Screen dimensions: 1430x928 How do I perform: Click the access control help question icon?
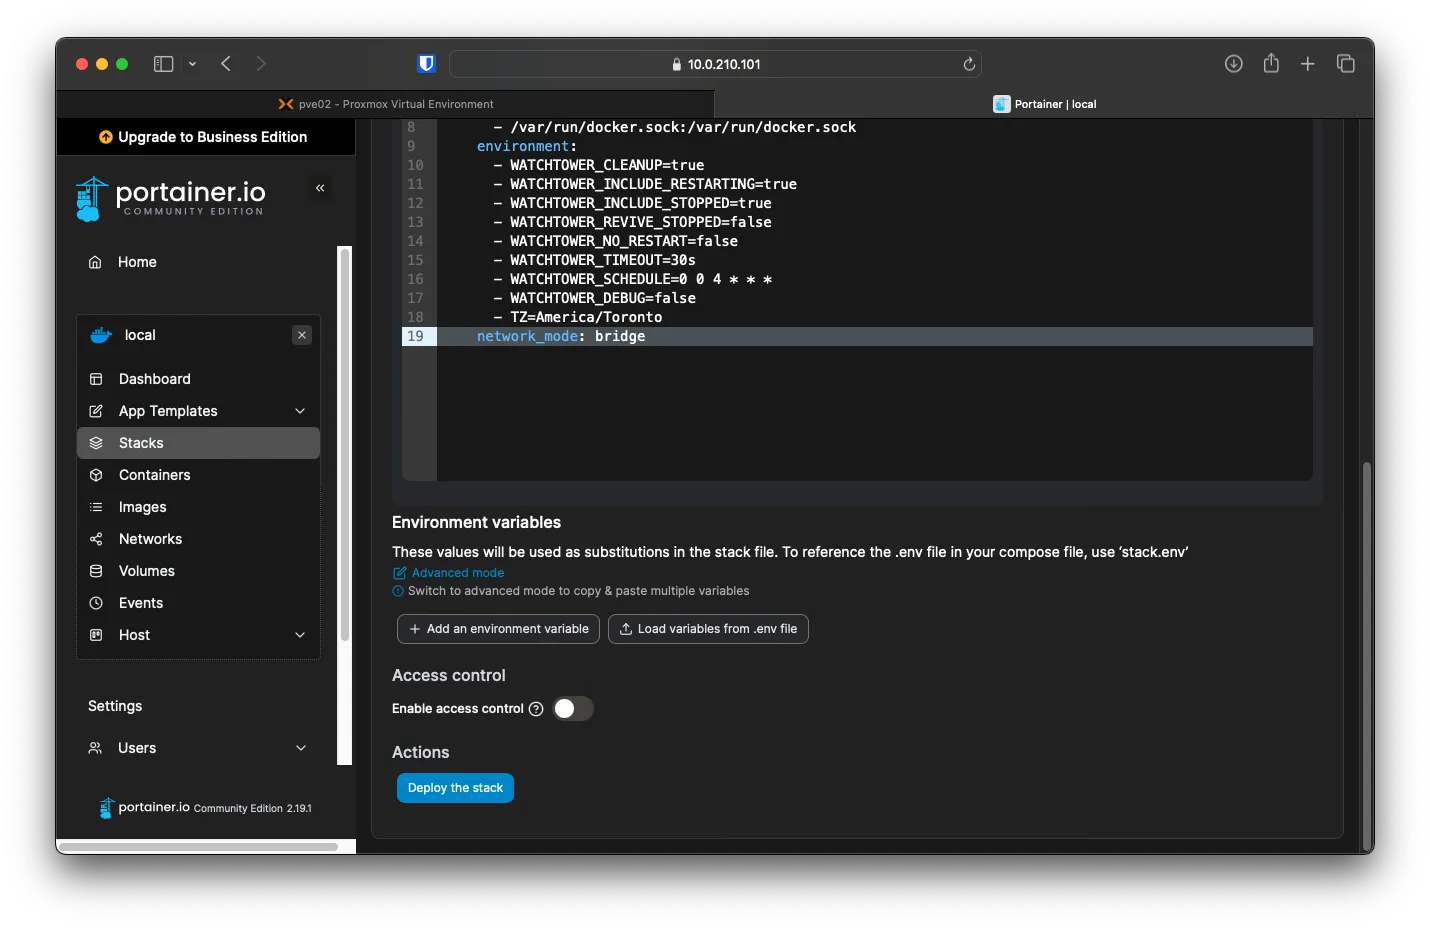click(x=536, y=709)
